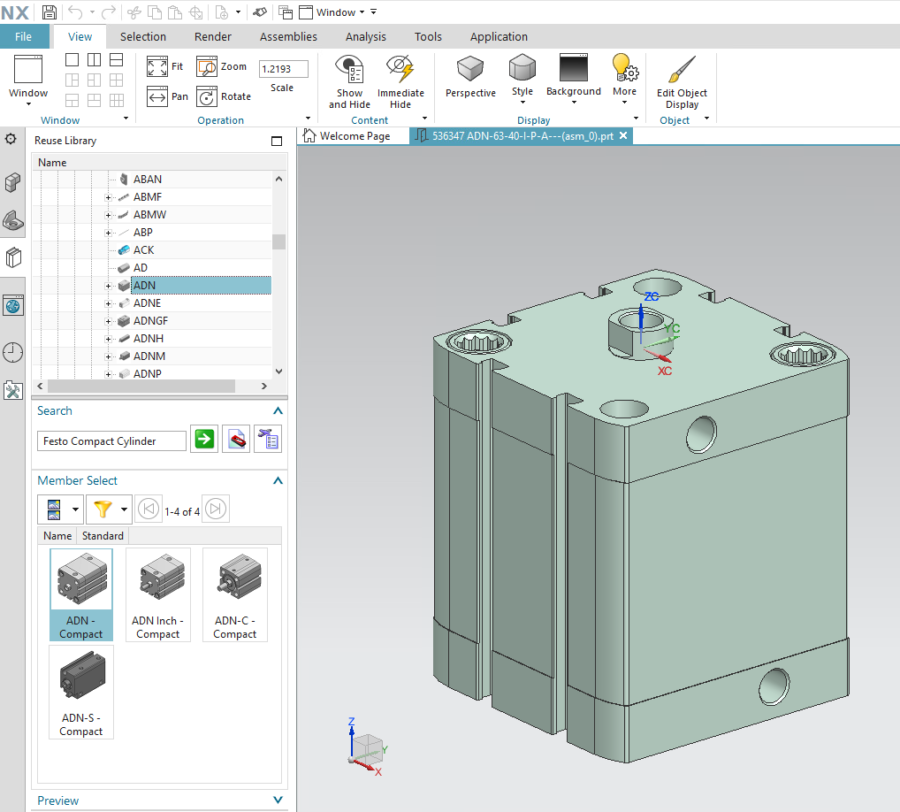Select the Fit view operation icon
The height and width of the screenshot is (812, 900).
155,66
